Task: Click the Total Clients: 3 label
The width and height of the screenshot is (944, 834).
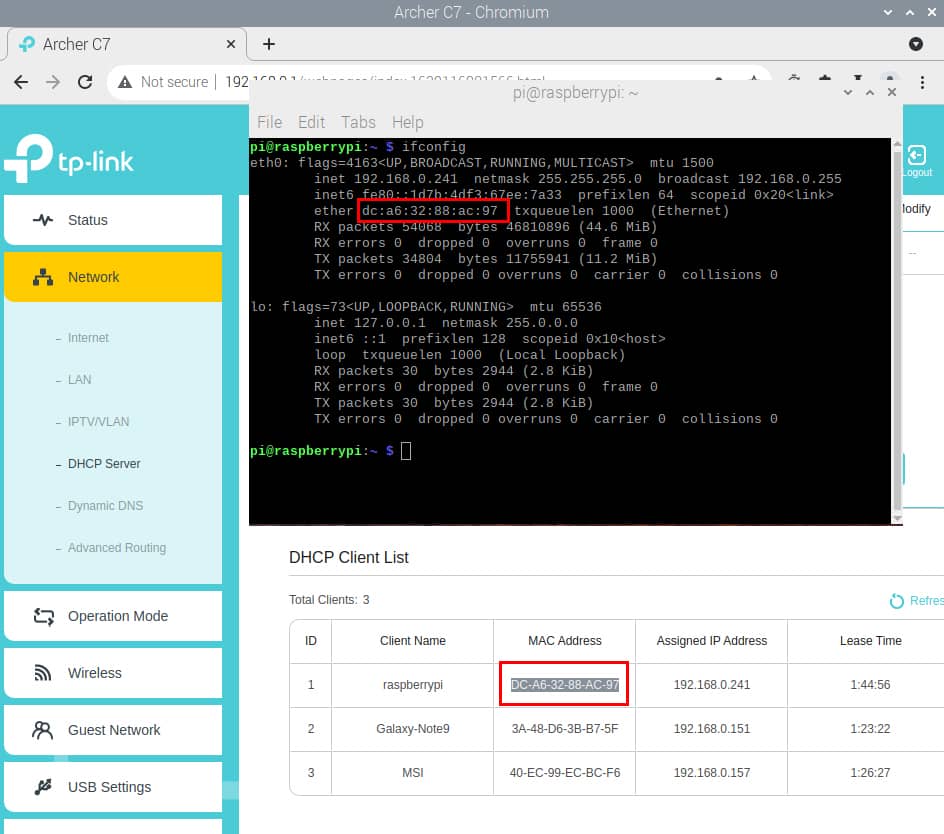Action: coord(329,600)
